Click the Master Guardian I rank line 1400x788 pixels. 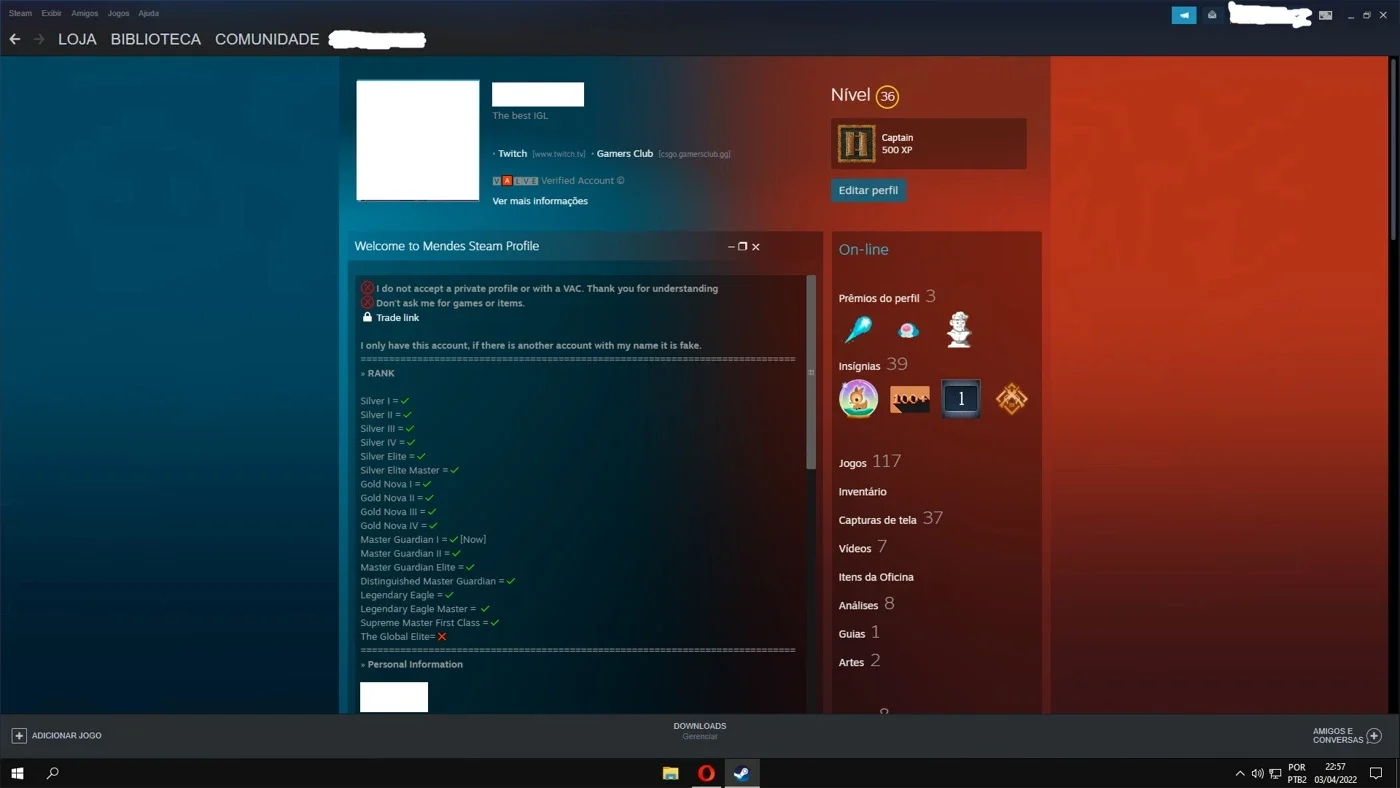click(x=423, y=539)
